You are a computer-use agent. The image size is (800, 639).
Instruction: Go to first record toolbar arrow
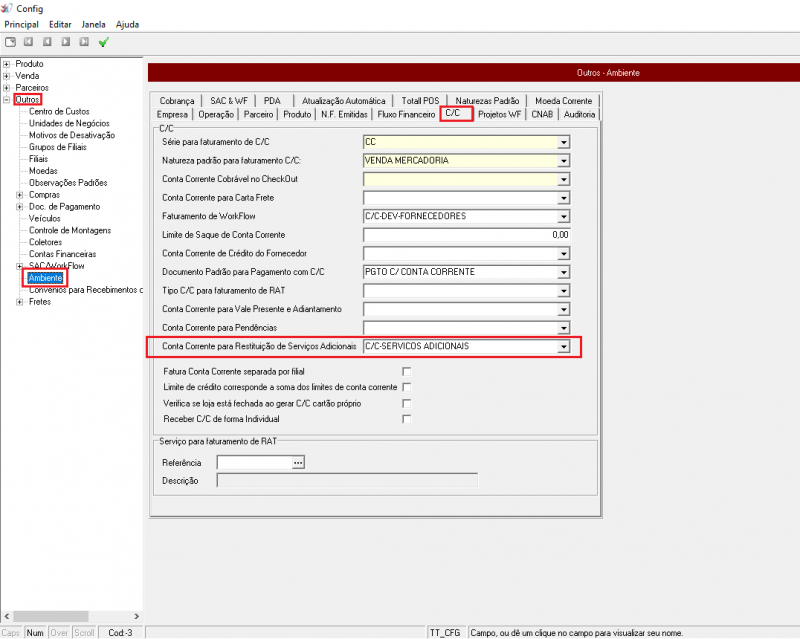29,42
